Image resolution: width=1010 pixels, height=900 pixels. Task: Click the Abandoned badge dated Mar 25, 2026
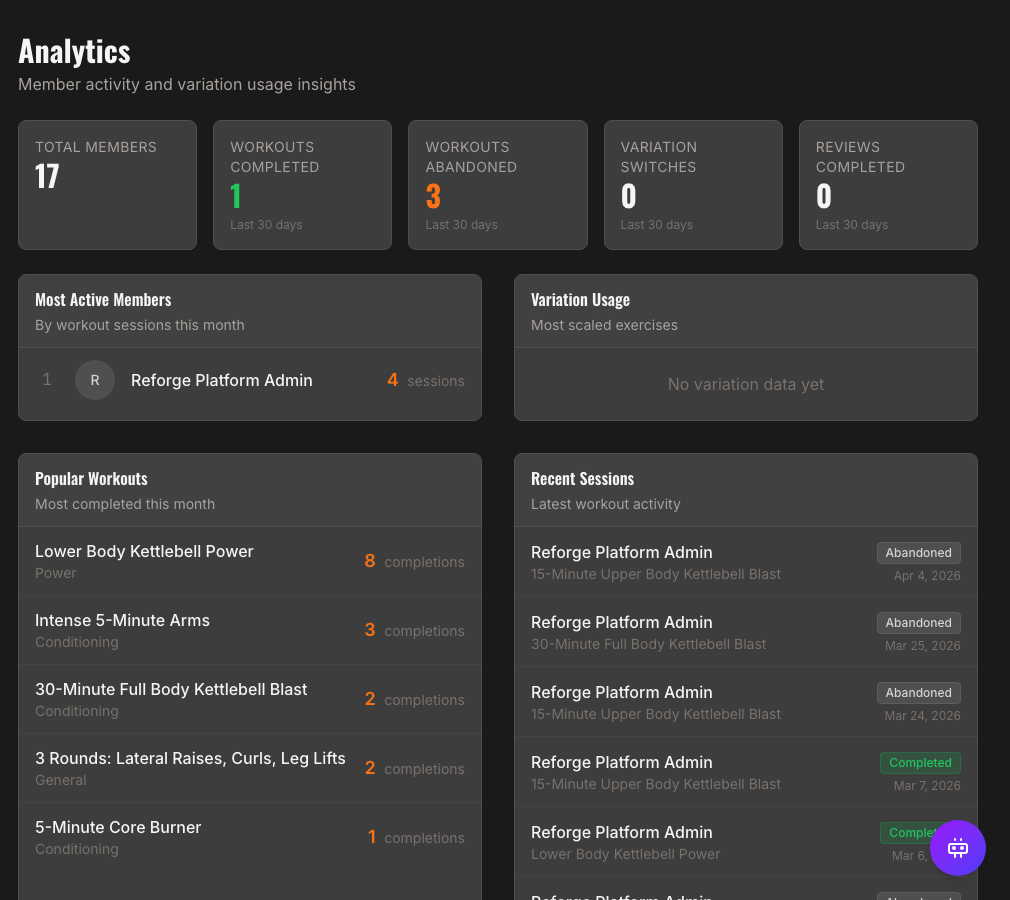click(919, 623)
